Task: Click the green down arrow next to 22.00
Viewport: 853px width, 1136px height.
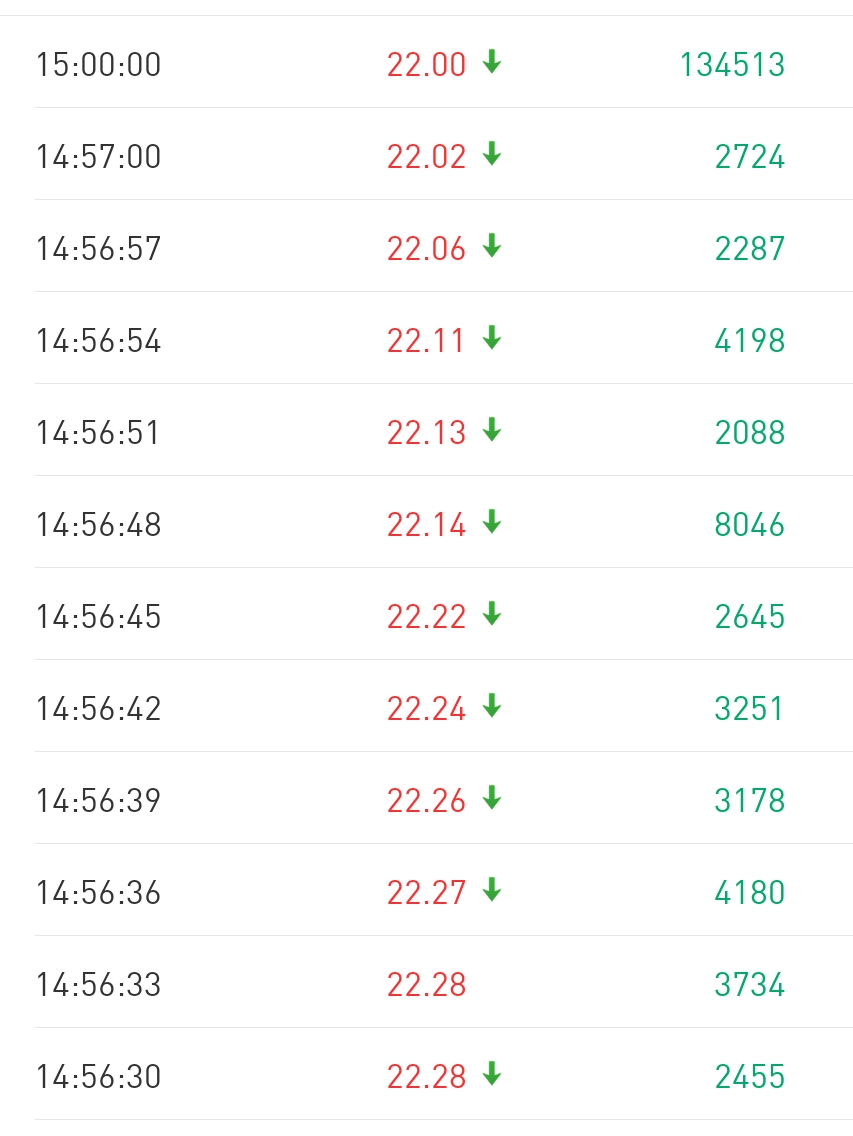Action: [x=491, y=63]
